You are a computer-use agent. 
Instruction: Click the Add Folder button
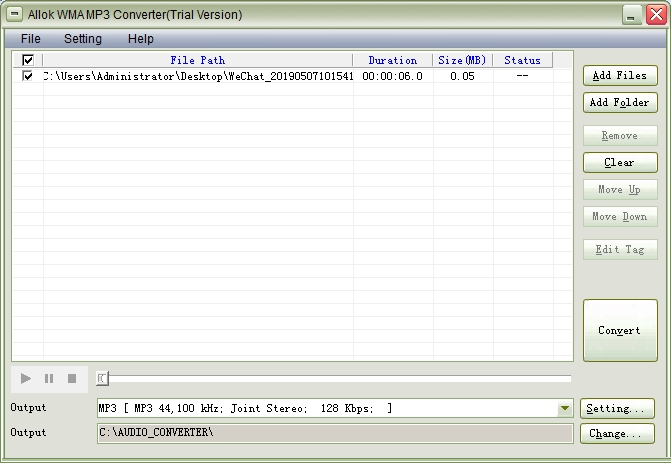click(x=620, y=103)
